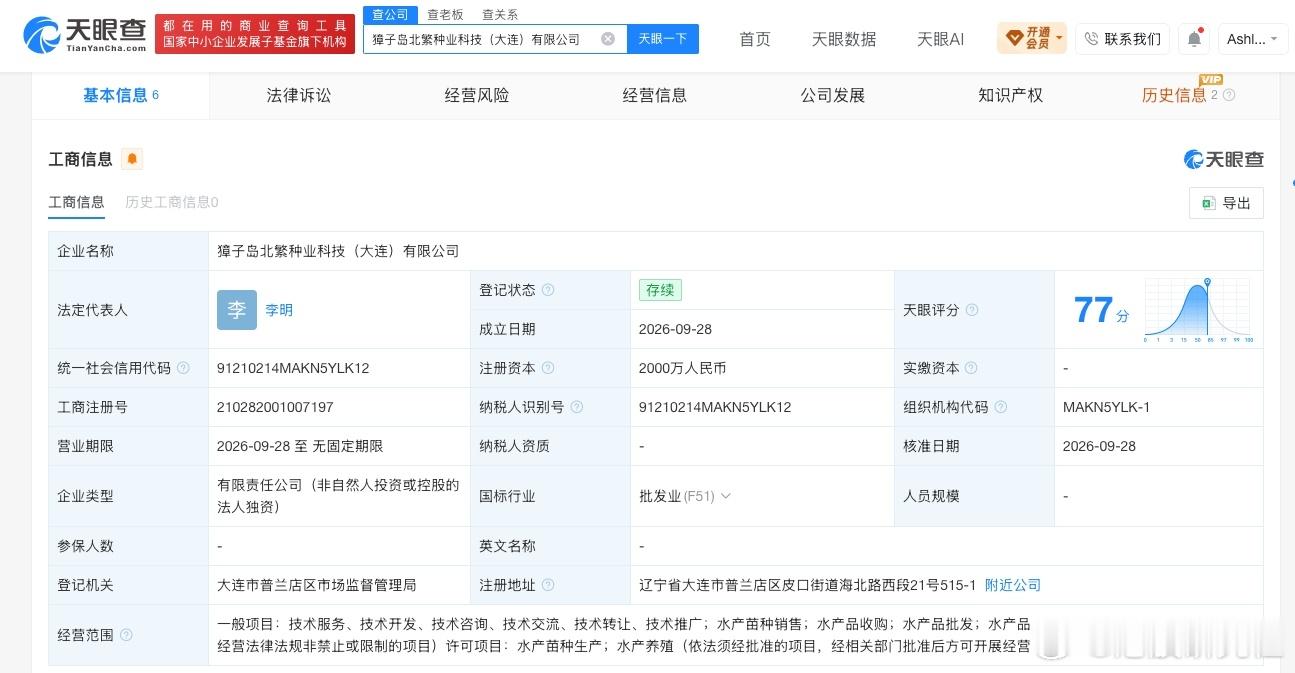
Task: Click help icon beside 历史信息 tab
Action: point(1229,95)
